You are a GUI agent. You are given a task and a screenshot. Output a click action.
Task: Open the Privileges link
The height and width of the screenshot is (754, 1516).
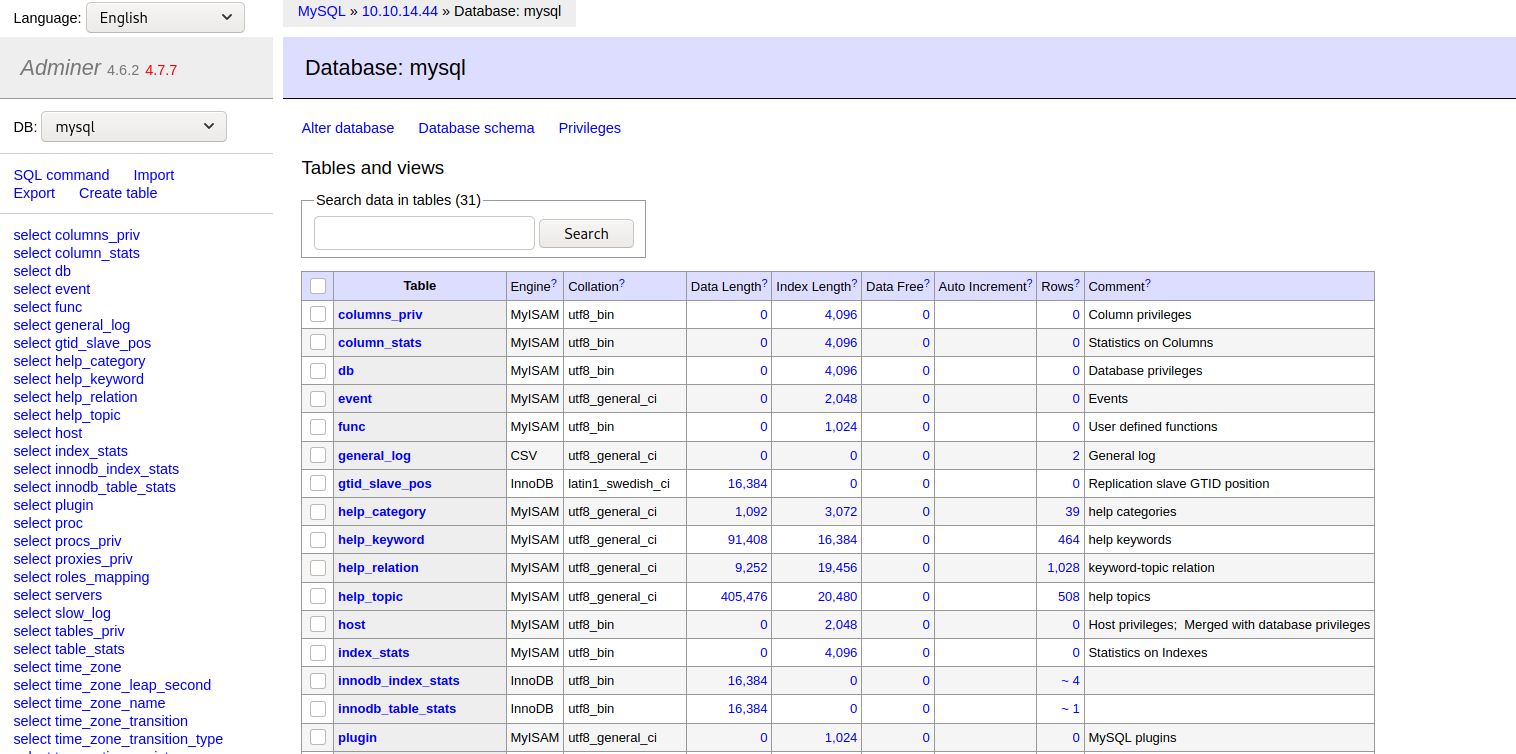tap(590, 128)
